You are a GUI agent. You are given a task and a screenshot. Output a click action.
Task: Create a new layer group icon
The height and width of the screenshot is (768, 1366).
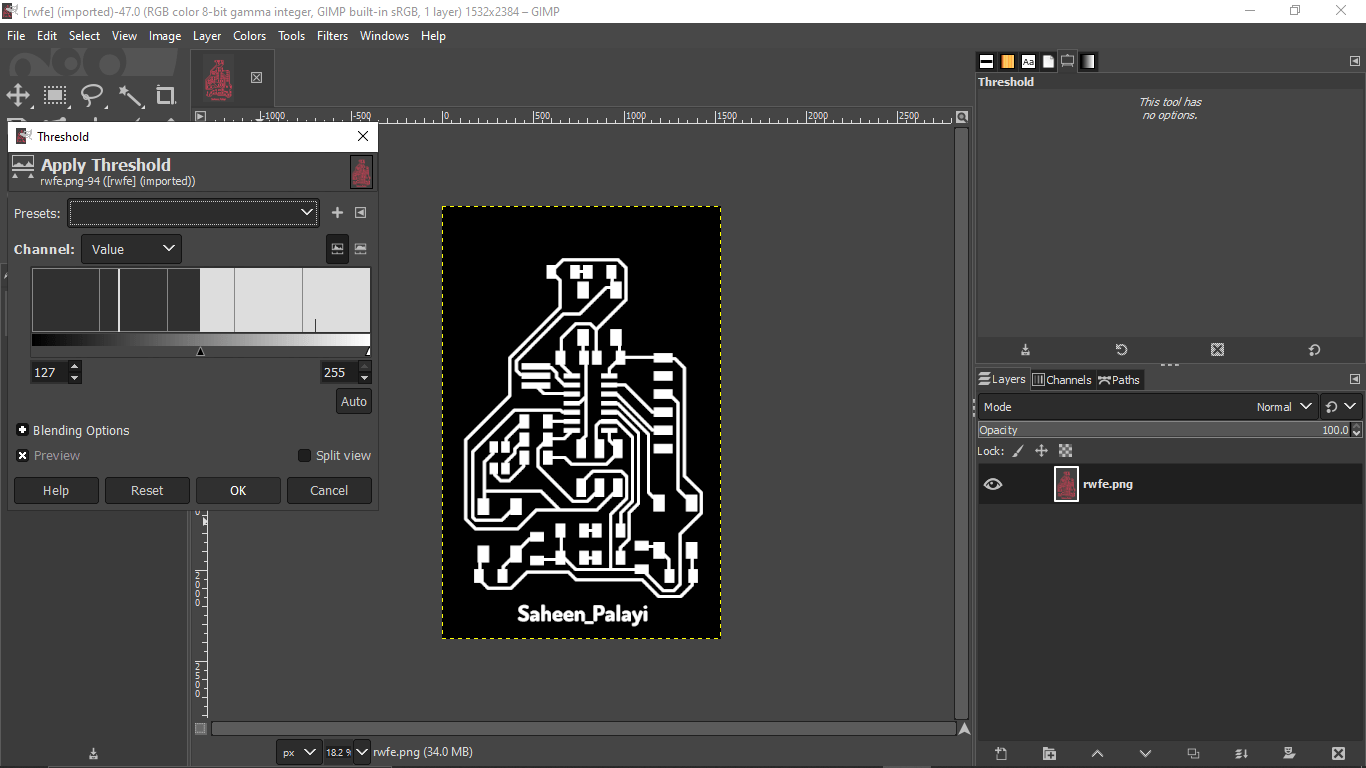tap(1049, 753)
